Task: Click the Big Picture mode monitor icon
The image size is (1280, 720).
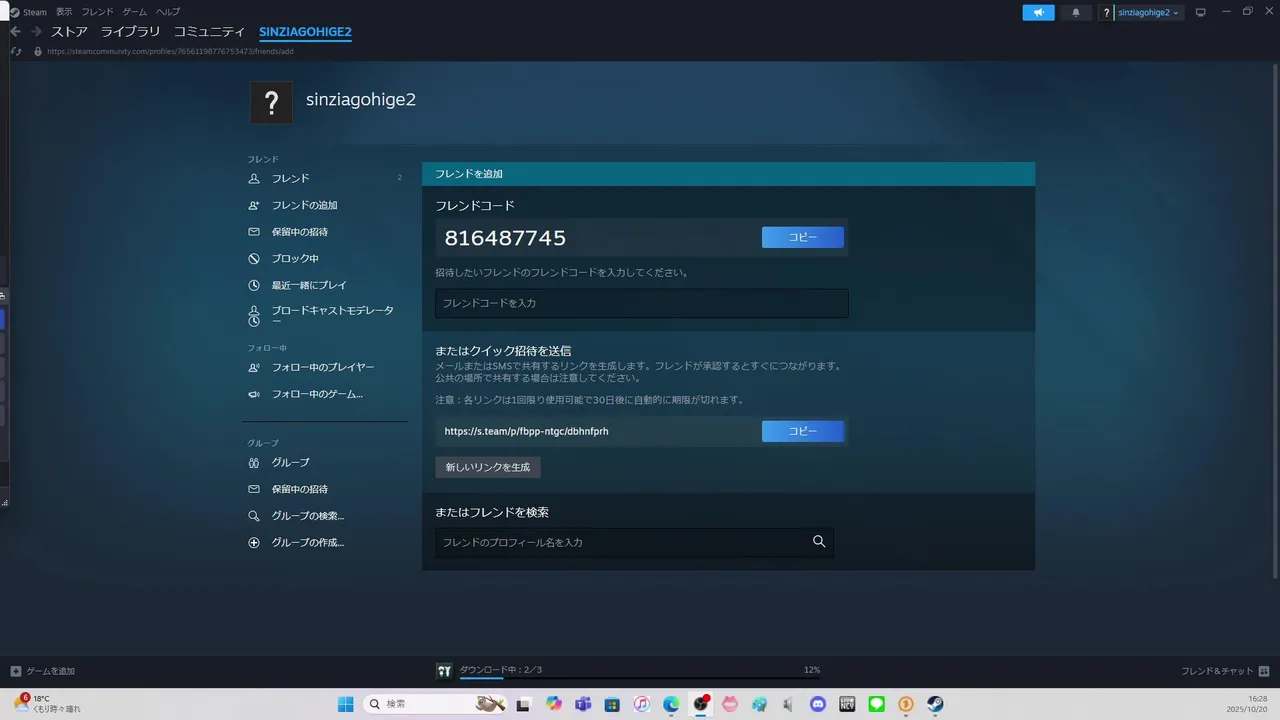Action: pyautogui.click(x=1201, y=12)
